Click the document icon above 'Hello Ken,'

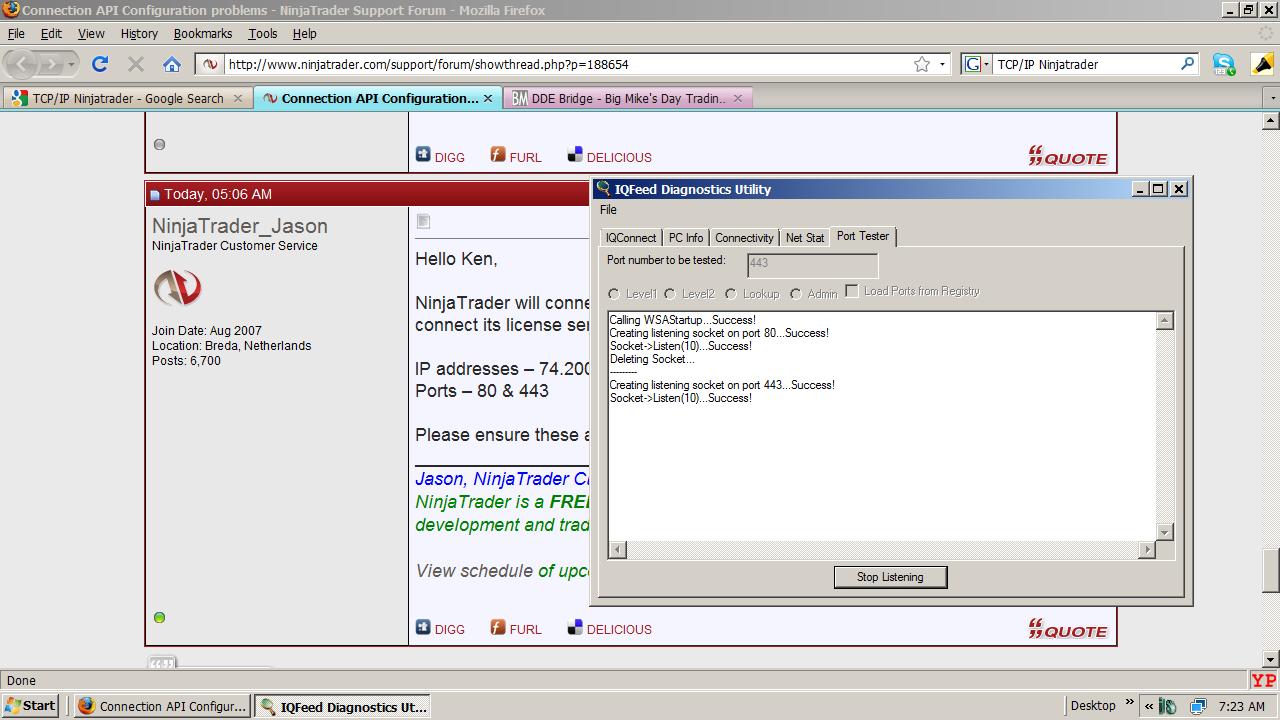pyautogui.click(x=423, y=221)
